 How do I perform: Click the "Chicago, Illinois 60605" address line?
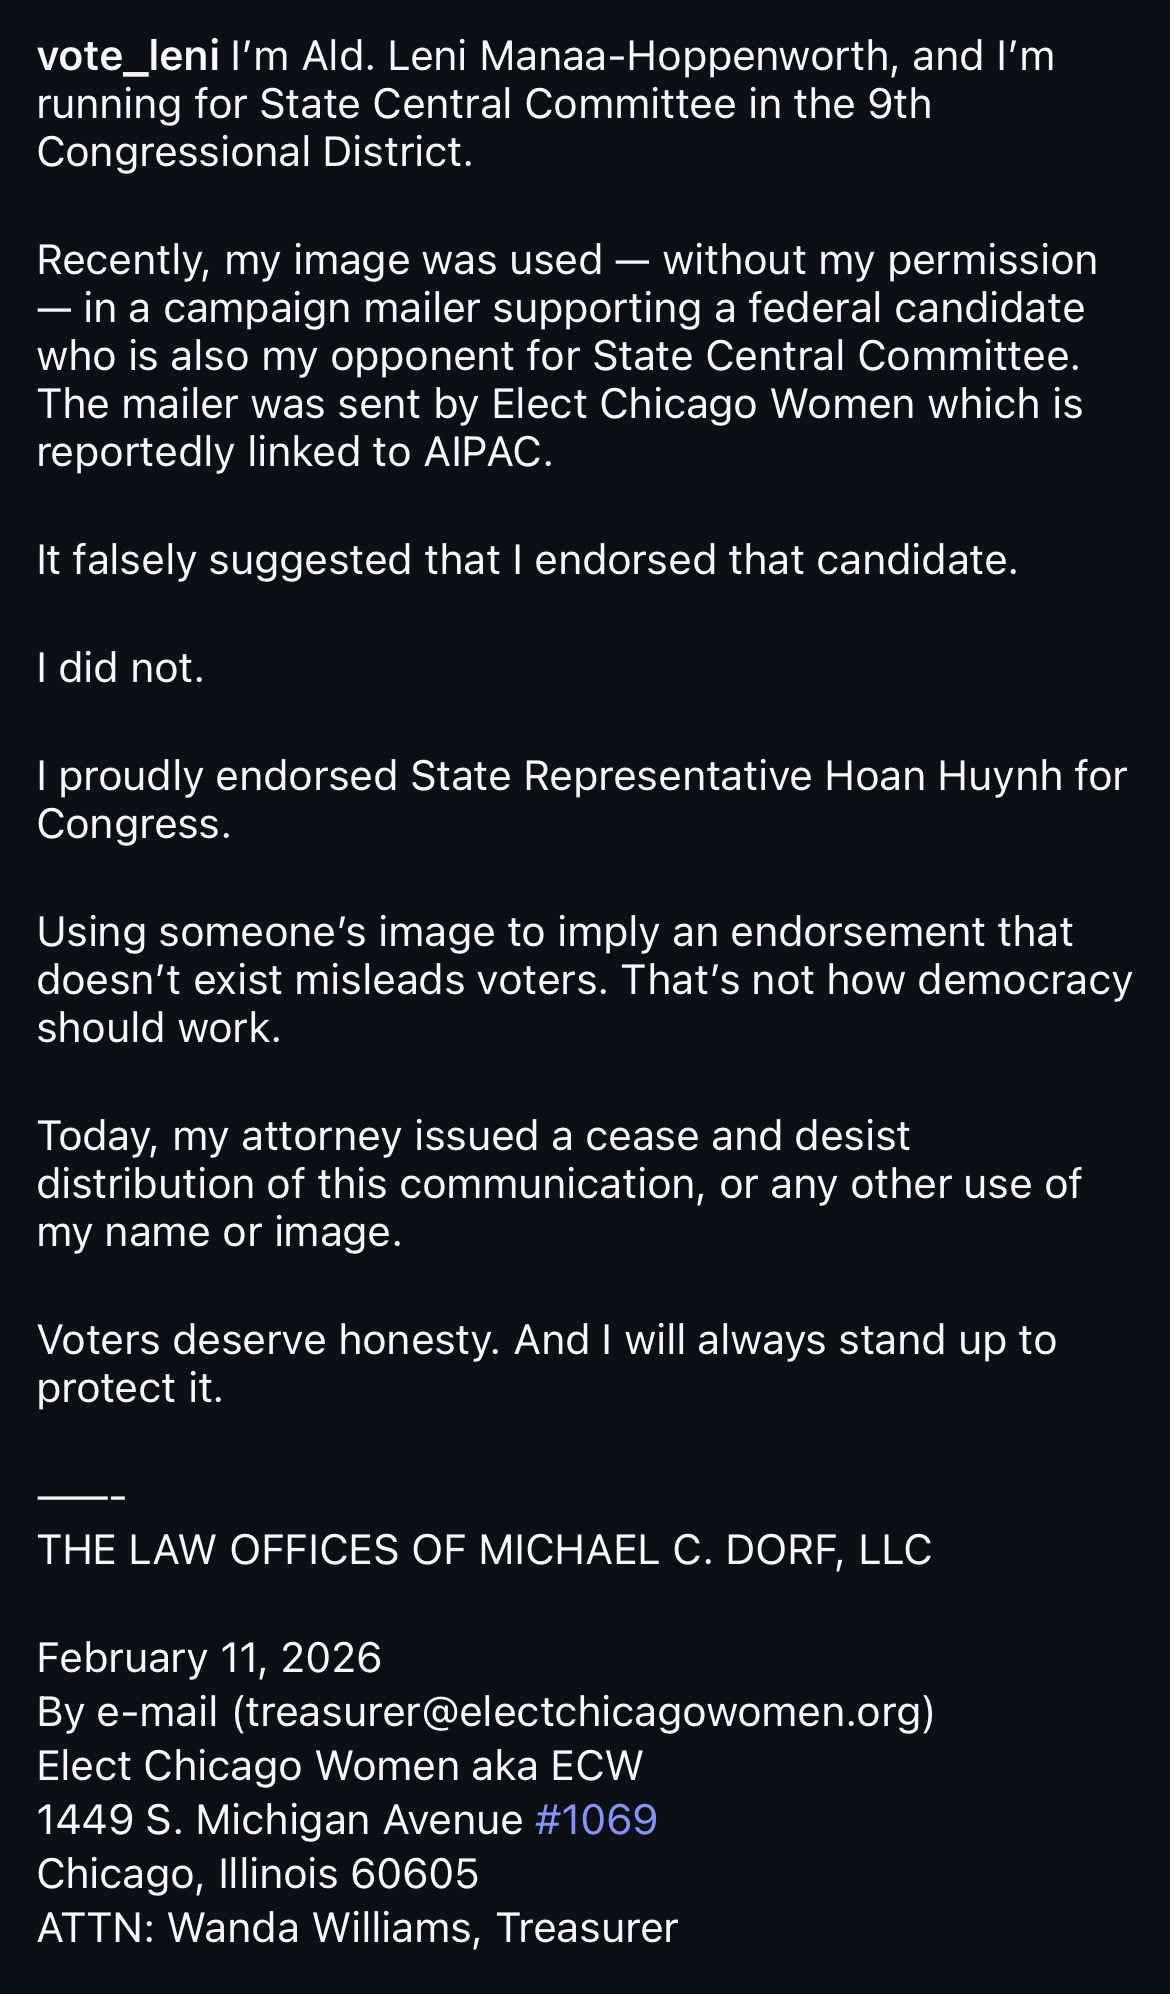pyautogui.click(x=257, y=1873)
